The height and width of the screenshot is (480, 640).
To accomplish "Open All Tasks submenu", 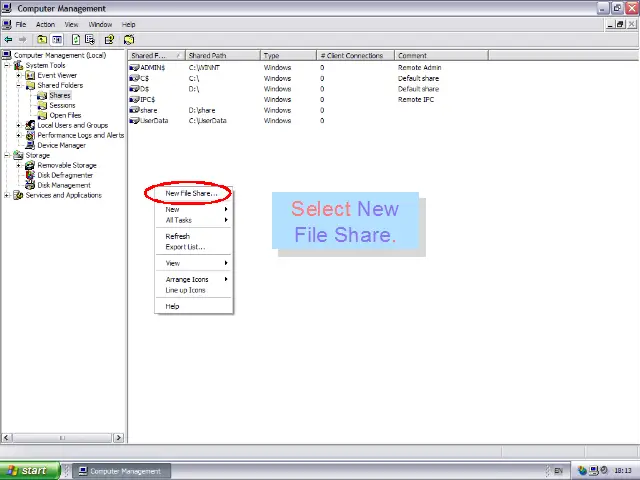I will click(x=180, y=220).
